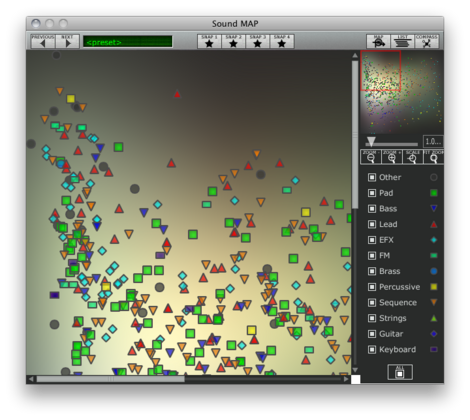Click the Zoom plus magnifier button
The height and width of the screenshot is (420, 470).
coord(392,157)
